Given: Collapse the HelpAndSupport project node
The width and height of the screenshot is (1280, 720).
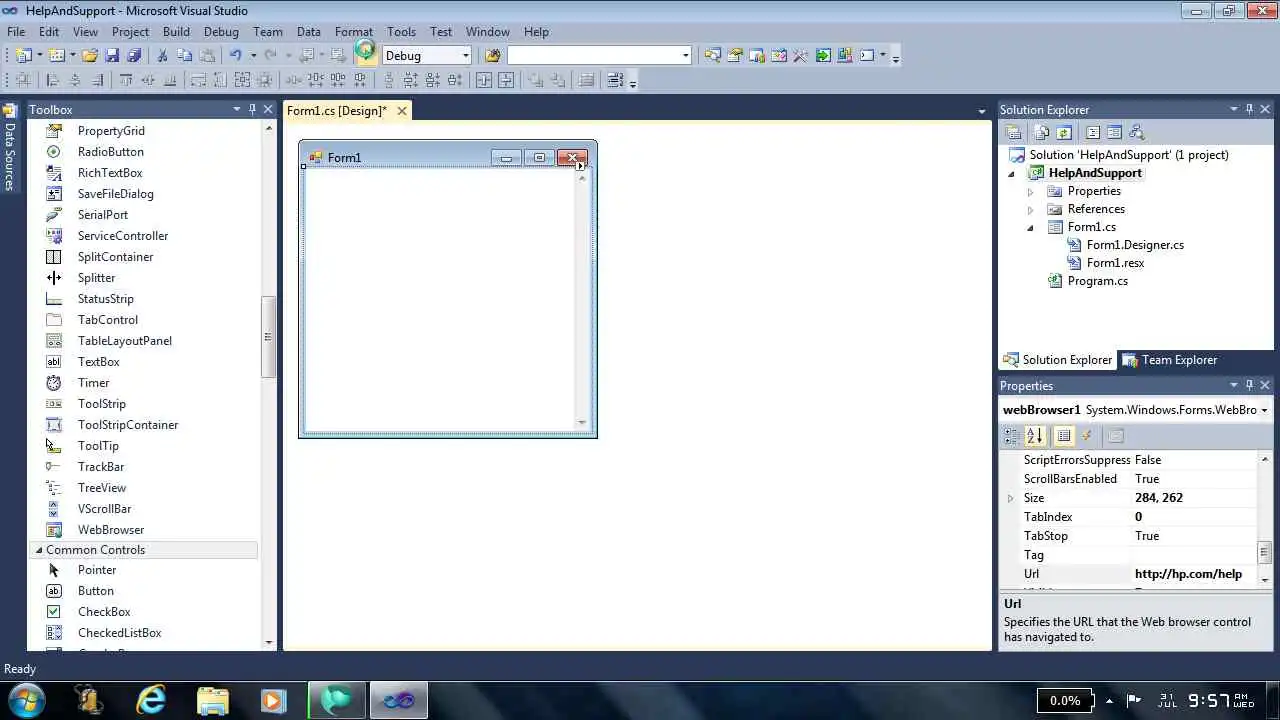Looking at the screenshot, I should click(x=1011, y=173).
